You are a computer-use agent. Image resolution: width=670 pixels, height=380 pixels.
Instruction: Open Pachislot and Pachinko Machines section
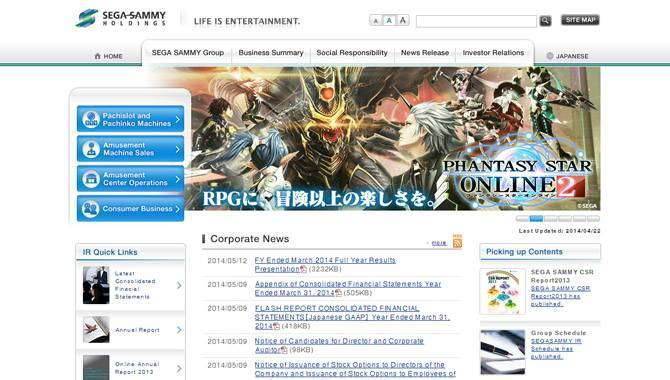(x=130, y=119)
